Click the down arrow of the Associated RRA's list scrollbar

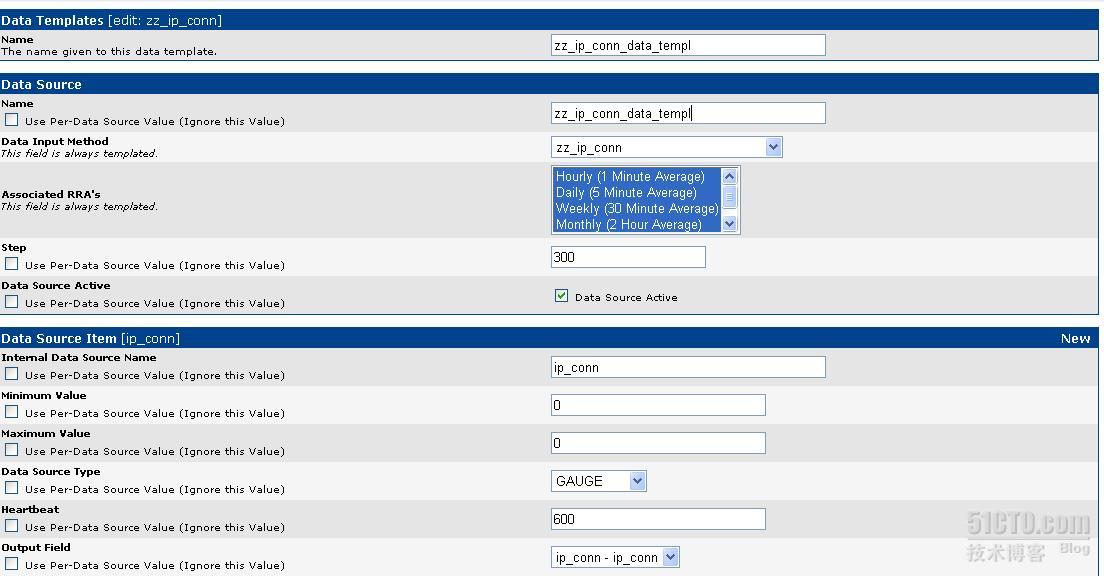[x=729, y=224]
